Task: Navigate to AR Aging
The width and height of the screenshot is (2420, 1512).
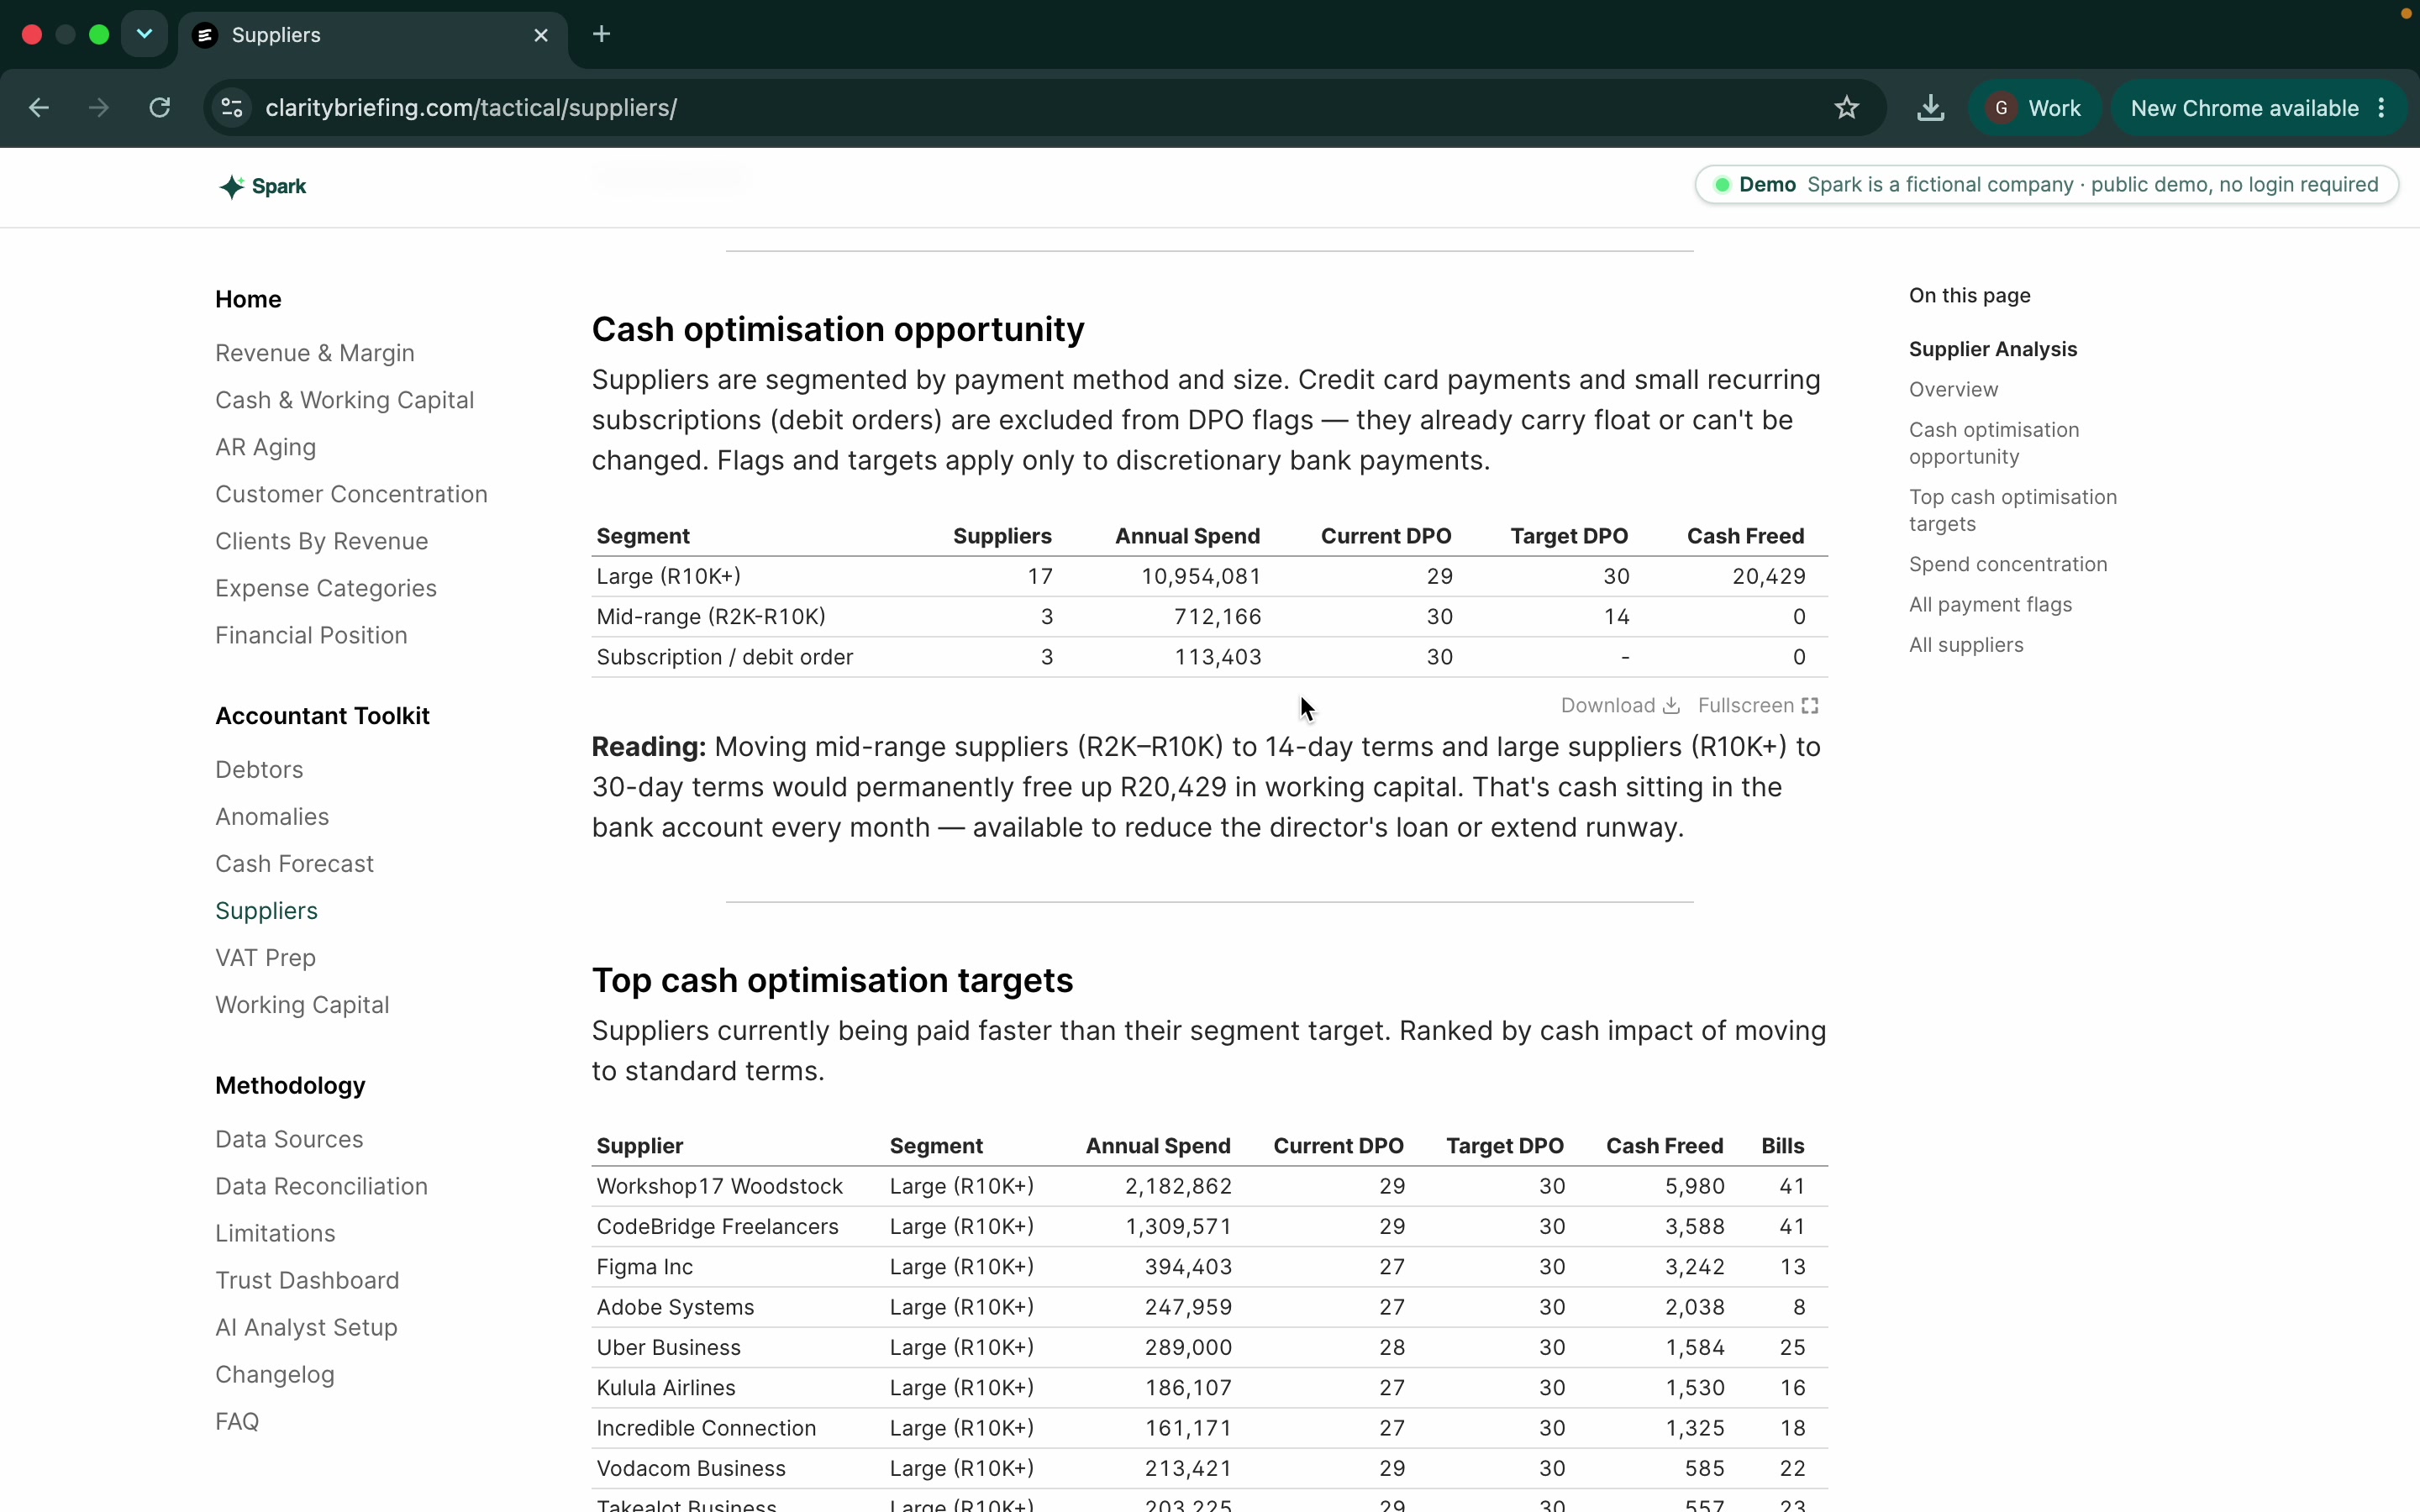Action: pos(266,447)
